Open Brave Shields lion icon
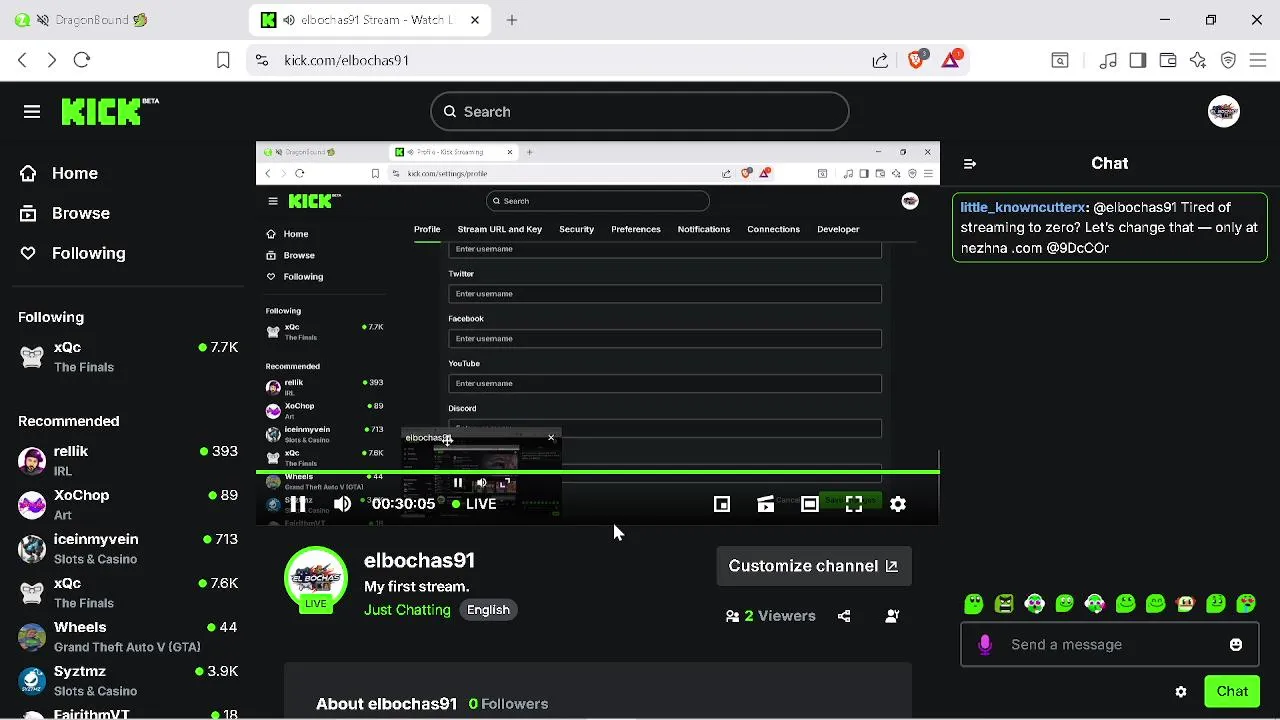This screenshot has height=720, width=1280. click(916, 60)
